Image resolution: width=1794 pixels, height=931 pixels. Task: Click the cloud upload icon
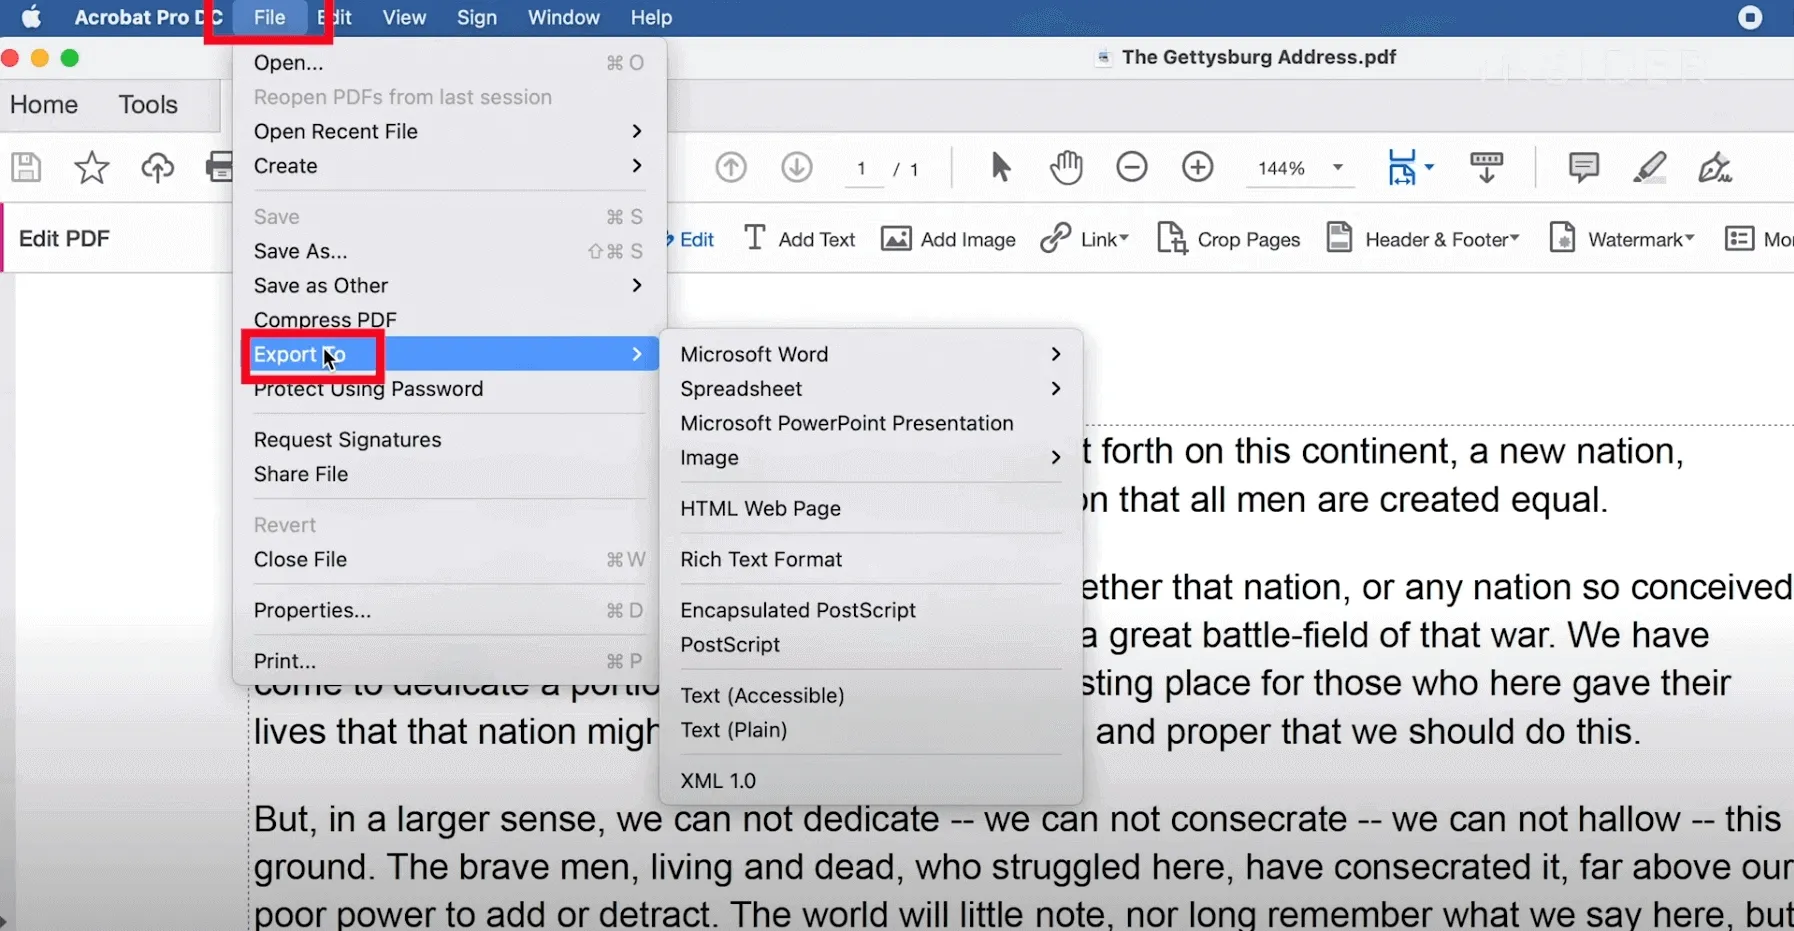coord(157,167)
